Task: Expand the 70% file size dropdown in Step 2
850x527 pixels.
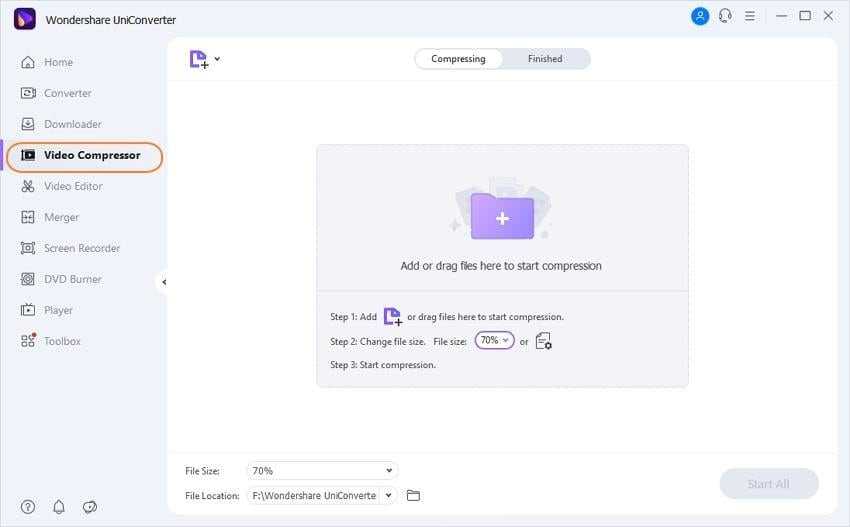Action: click(x=494, y=341)
